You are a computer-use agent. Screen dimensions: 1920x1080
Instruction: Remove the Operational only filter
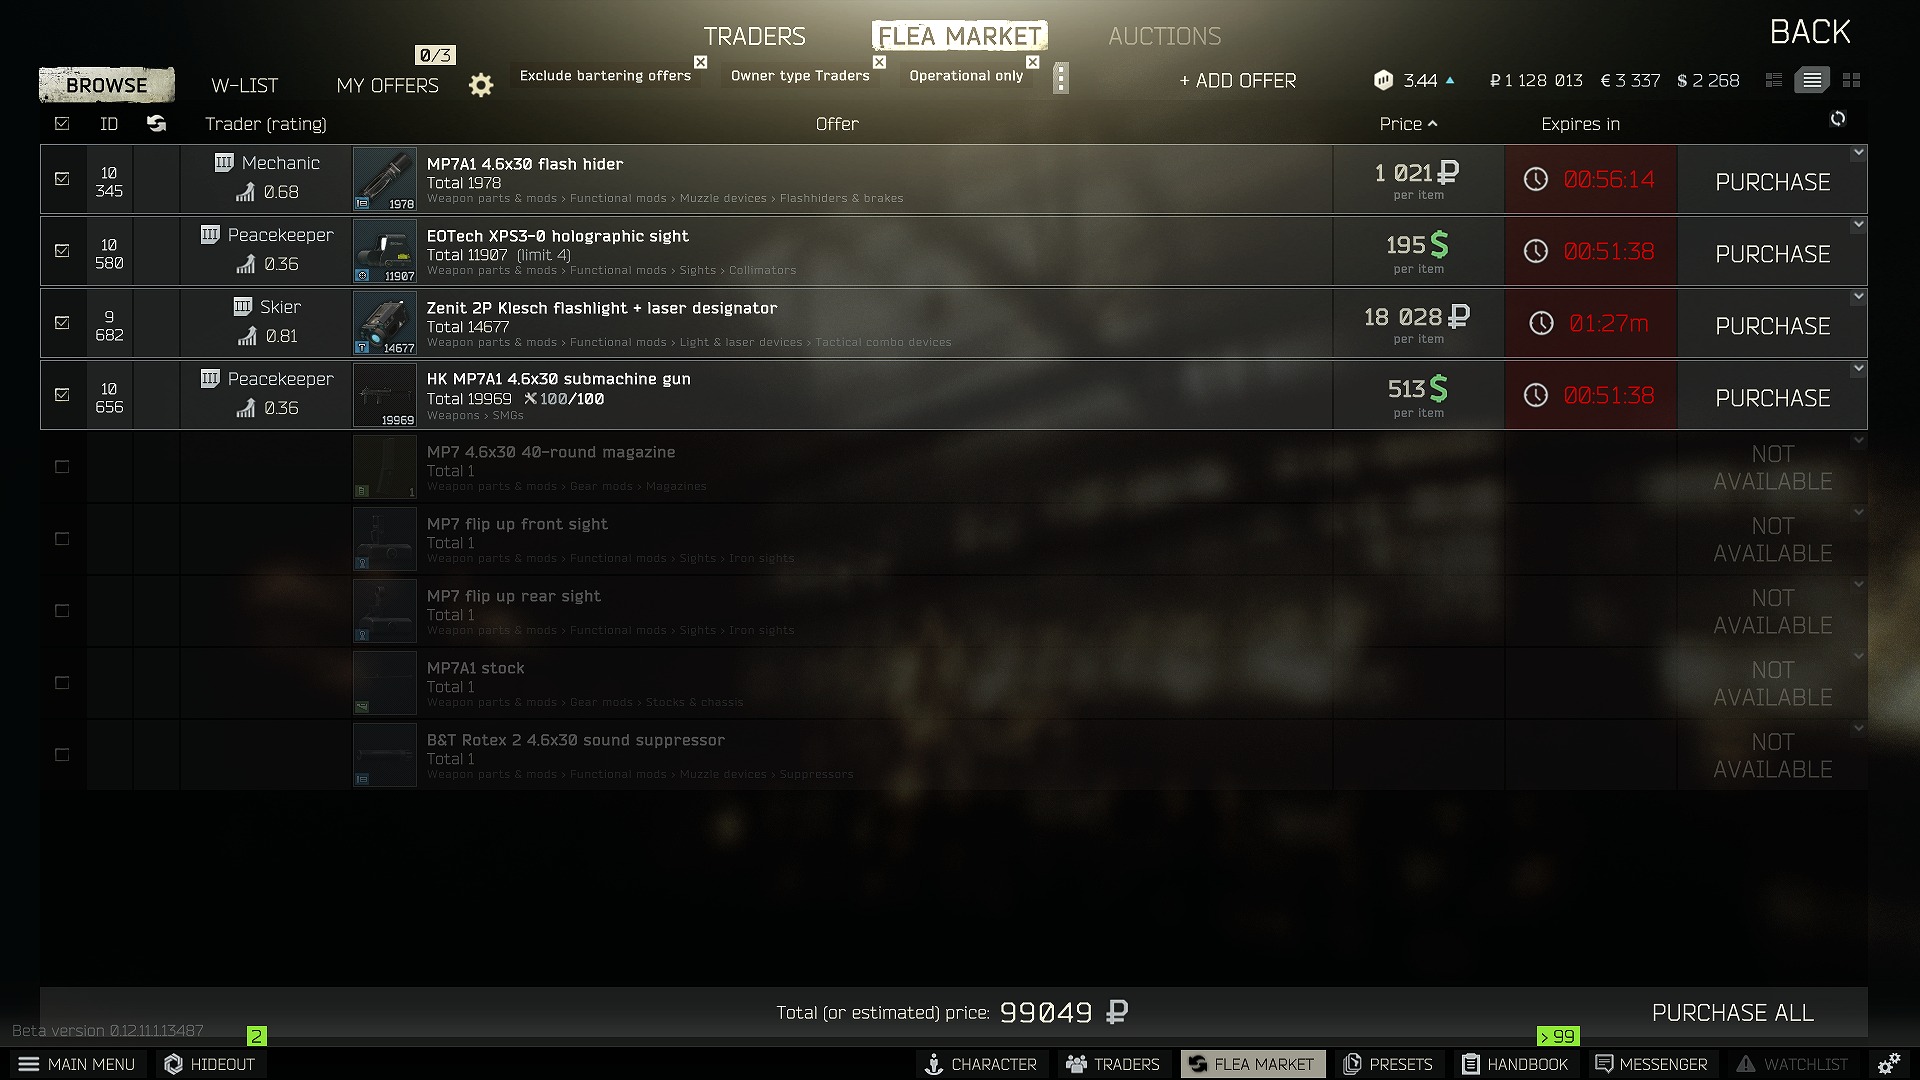click(1033, 62)
